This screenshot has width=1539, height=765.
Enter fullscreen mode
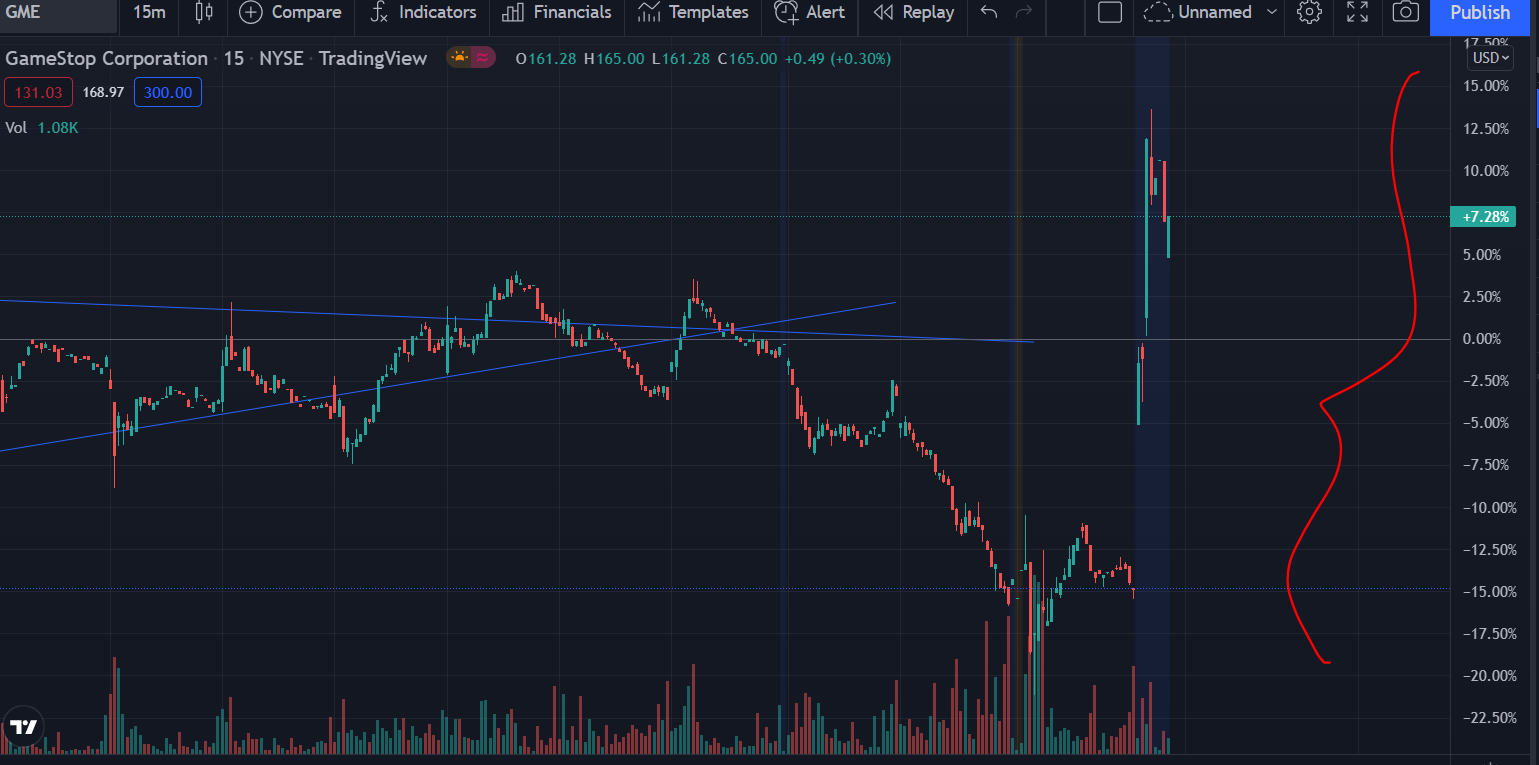[1357, 12]
